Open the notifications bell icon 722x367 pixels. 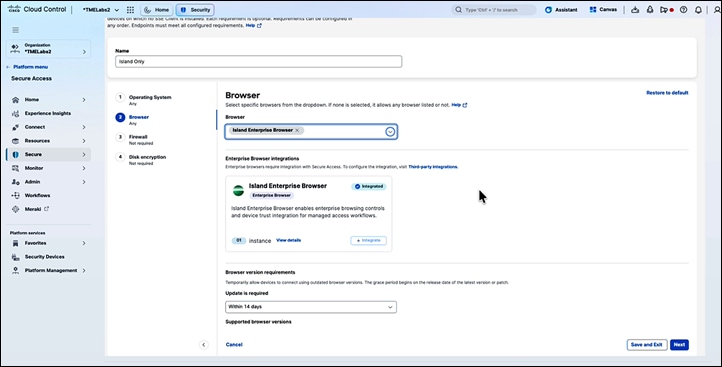[699, 10]
